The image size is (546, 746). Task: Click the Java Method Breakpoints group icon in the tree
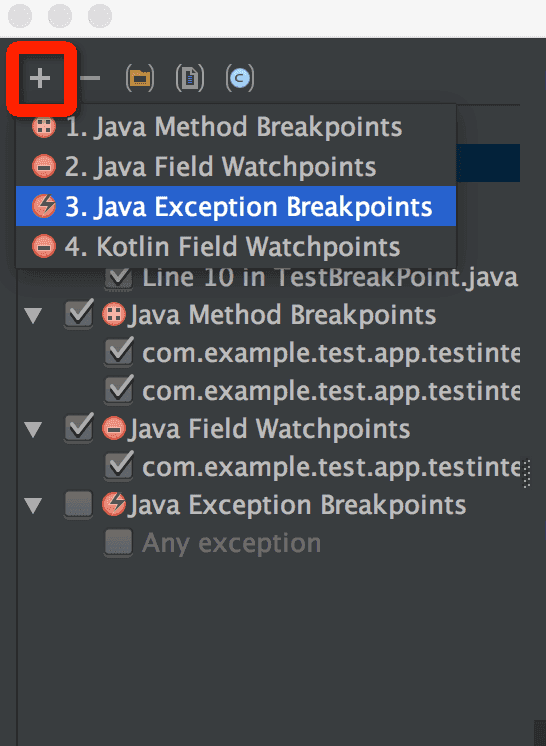114,315
